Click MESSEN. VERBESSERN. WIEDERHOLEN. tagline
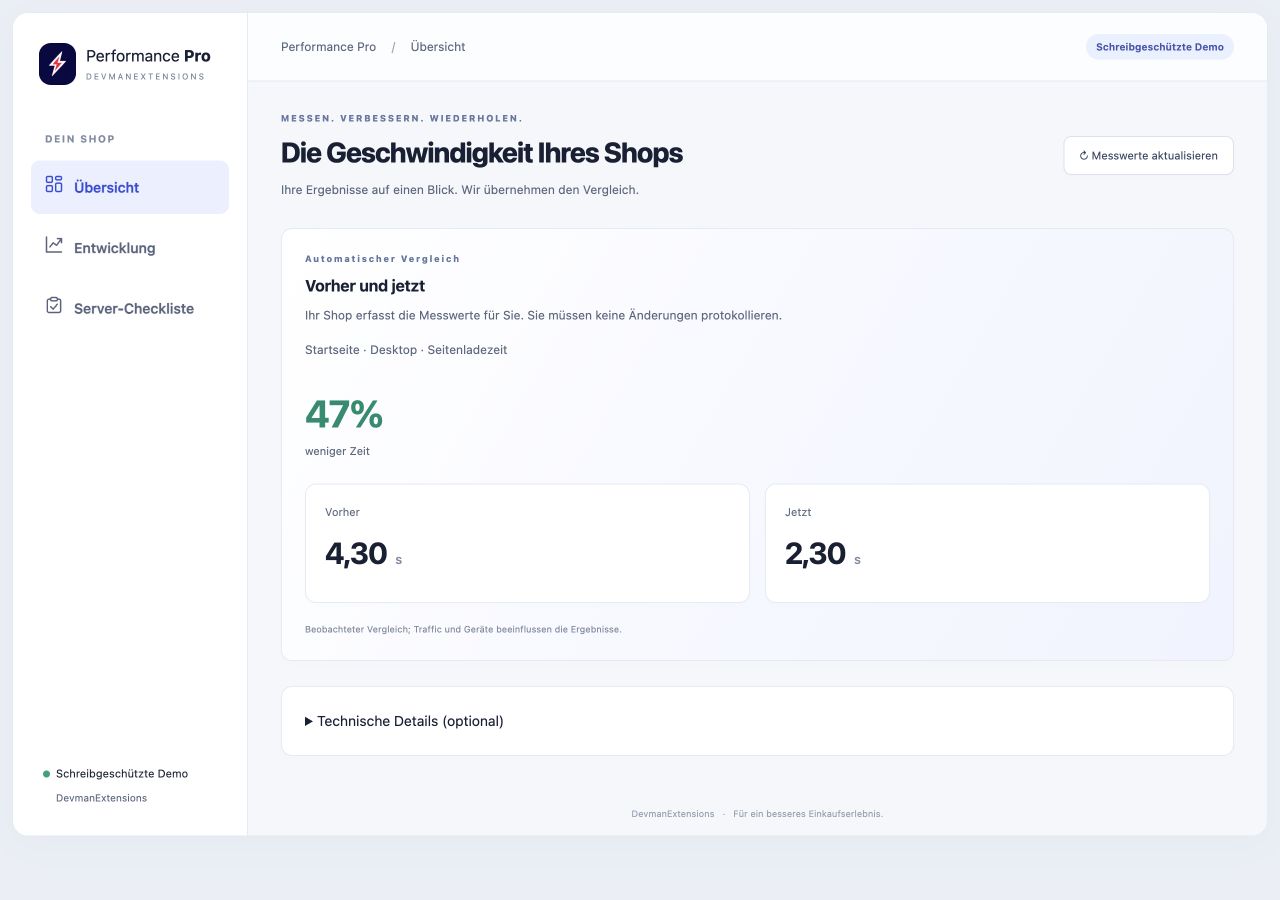Viewport: 1280px width, 900px height. click(402, 118)
